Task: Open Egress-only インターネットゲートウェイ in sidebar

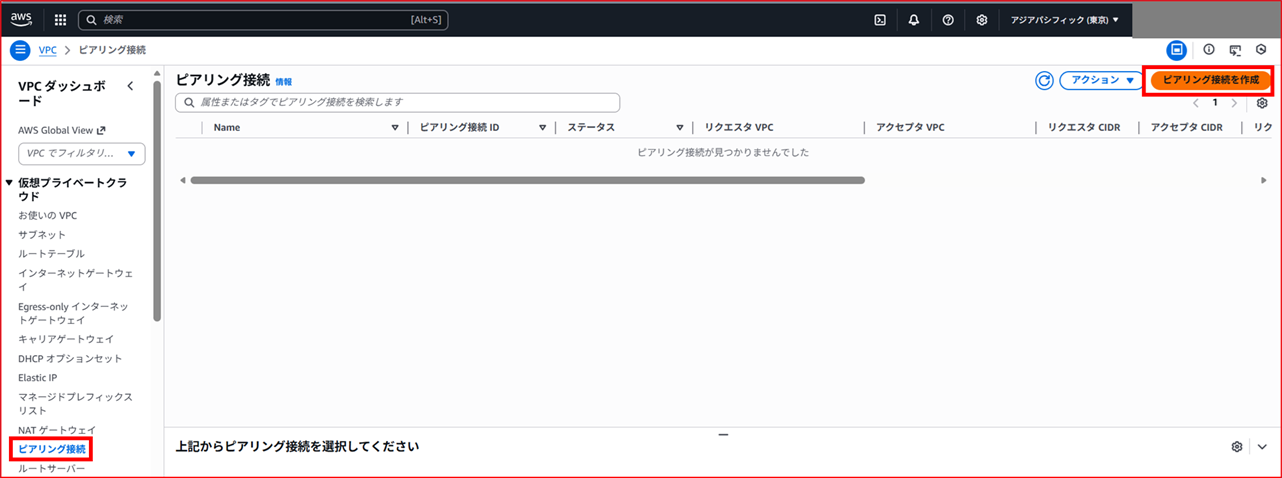Action: pos(73,313)
